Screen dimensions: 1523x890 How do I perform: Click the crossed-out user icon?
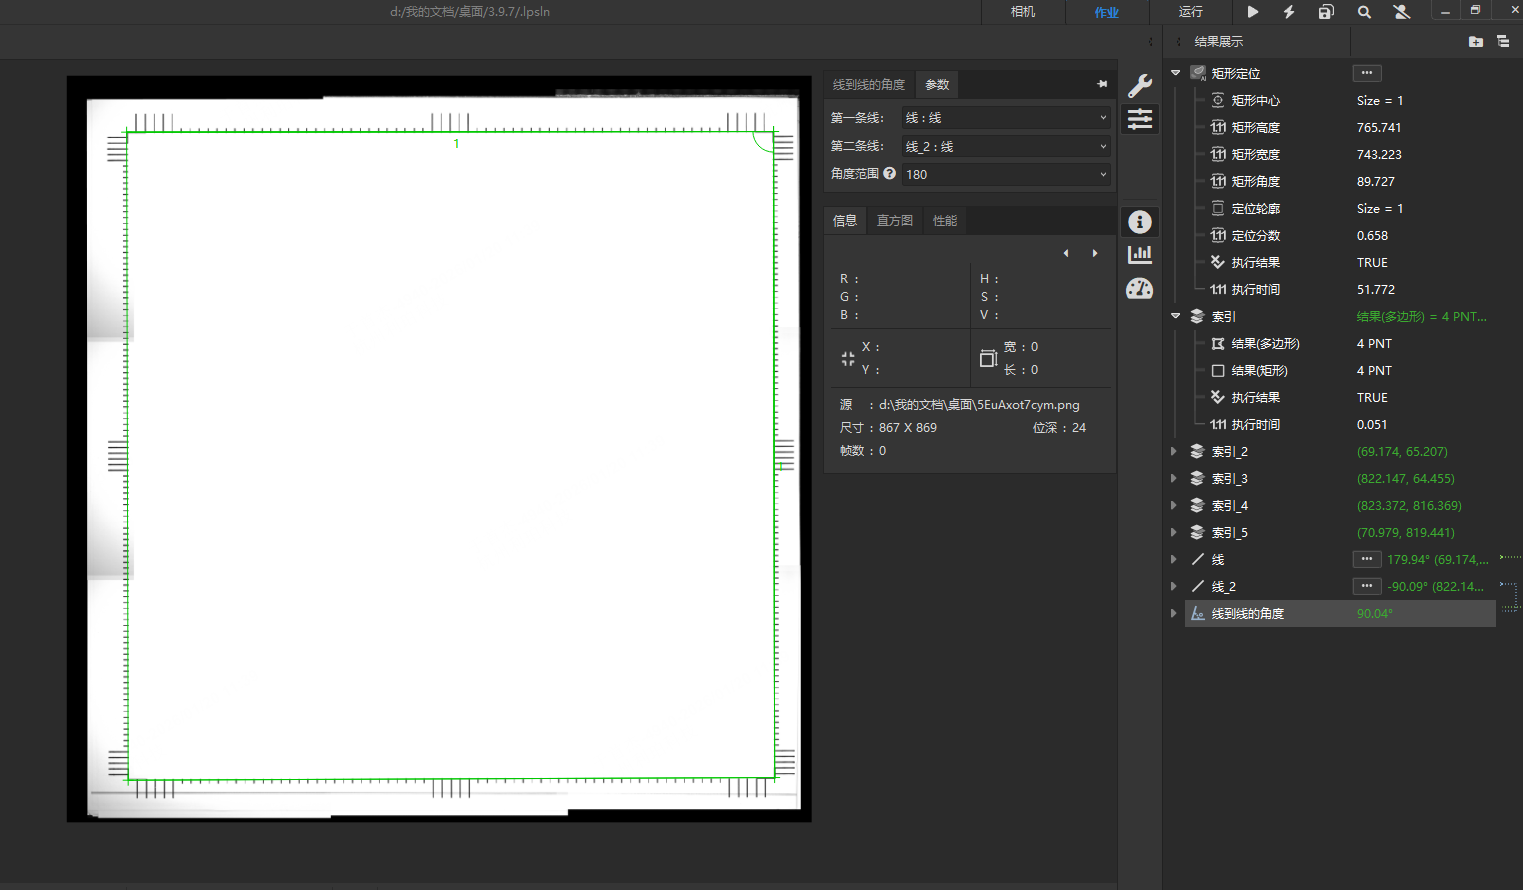coord(1401,12)
